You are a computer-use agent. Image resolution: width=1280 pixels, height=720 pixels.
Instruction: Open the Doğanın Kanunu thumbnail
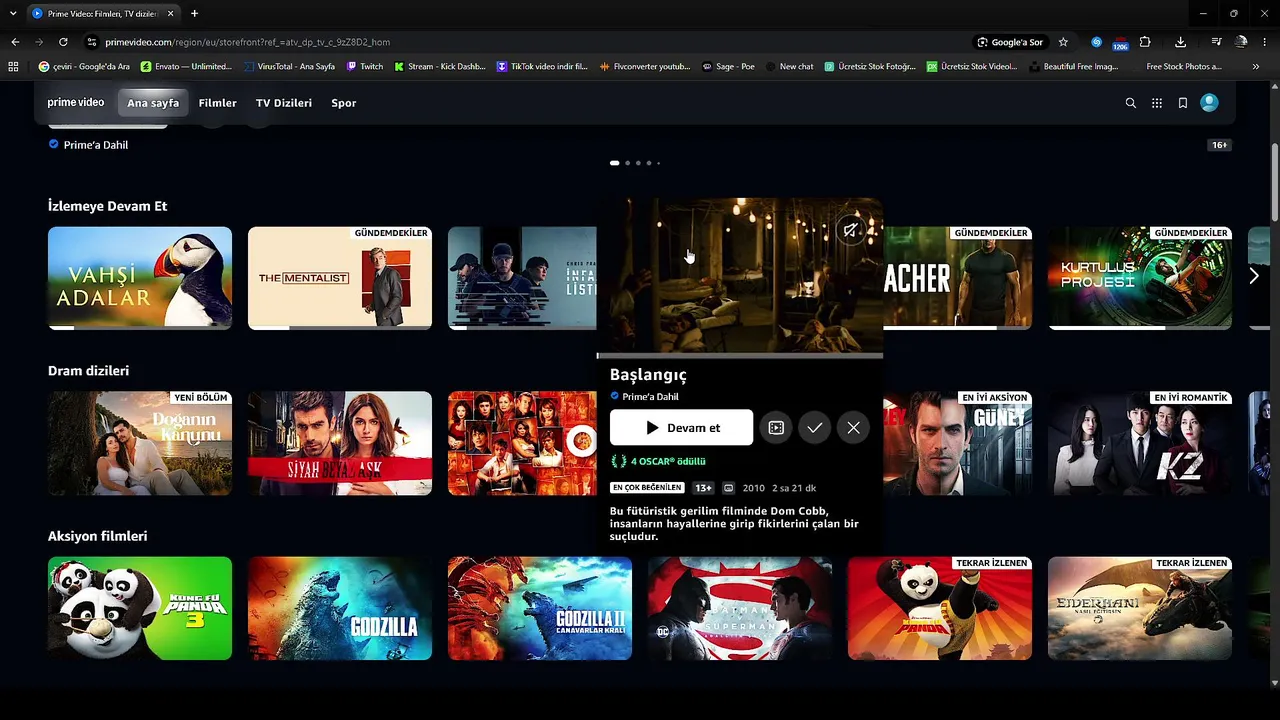pyautogui.click(x=140, y=443)
